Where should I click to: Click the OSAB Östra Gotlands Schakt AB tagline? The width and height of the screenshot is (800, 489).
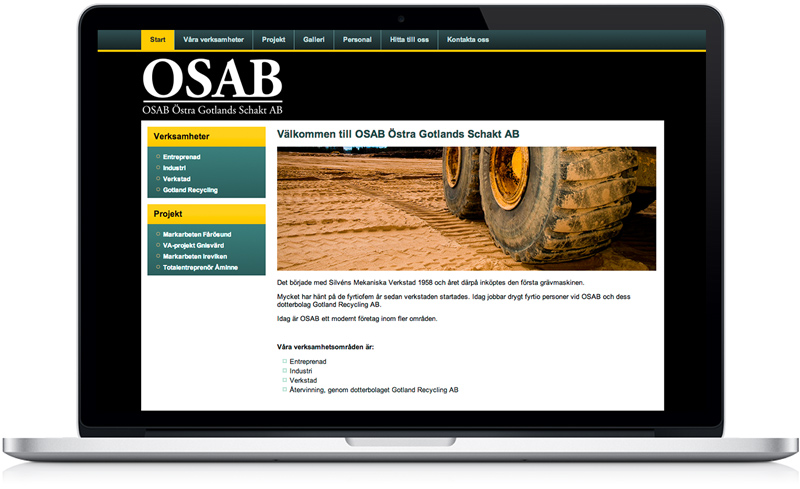tap(212, 110)
